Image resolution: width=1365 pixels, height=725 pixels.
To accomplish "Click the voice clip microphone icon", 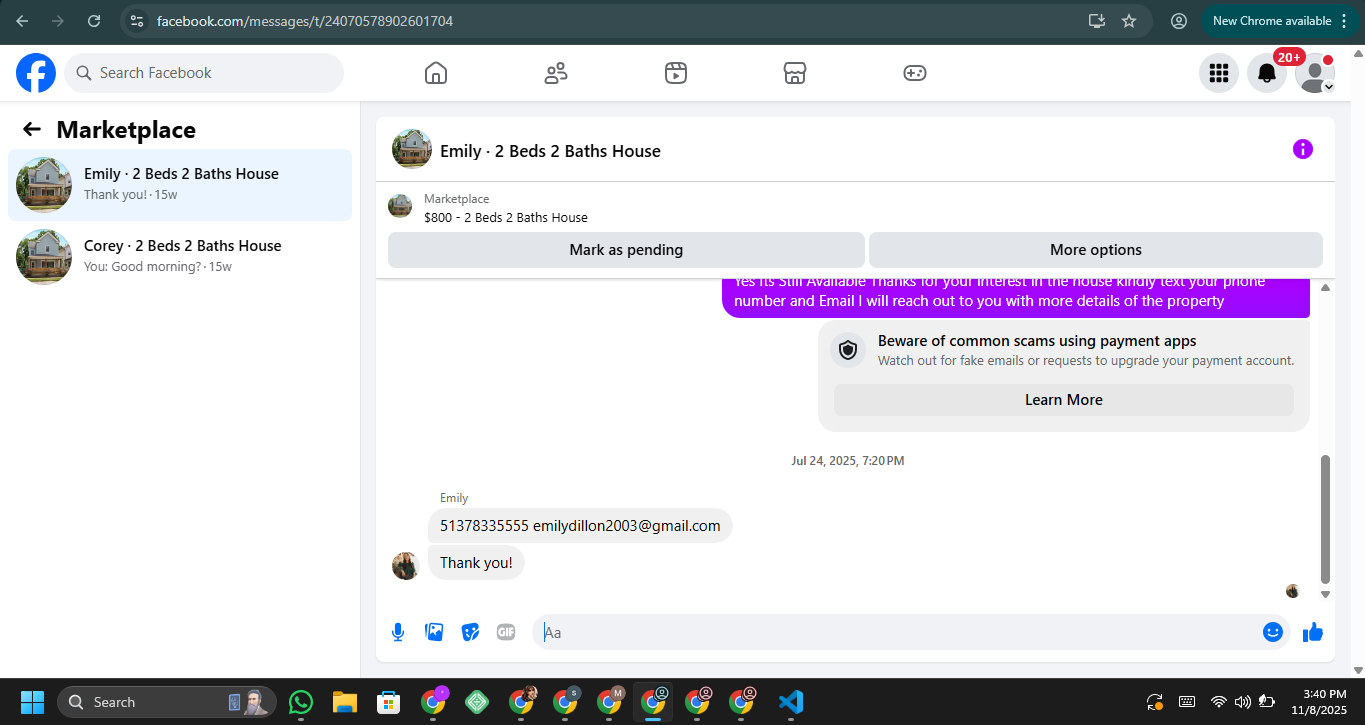I will pos(398,632).
